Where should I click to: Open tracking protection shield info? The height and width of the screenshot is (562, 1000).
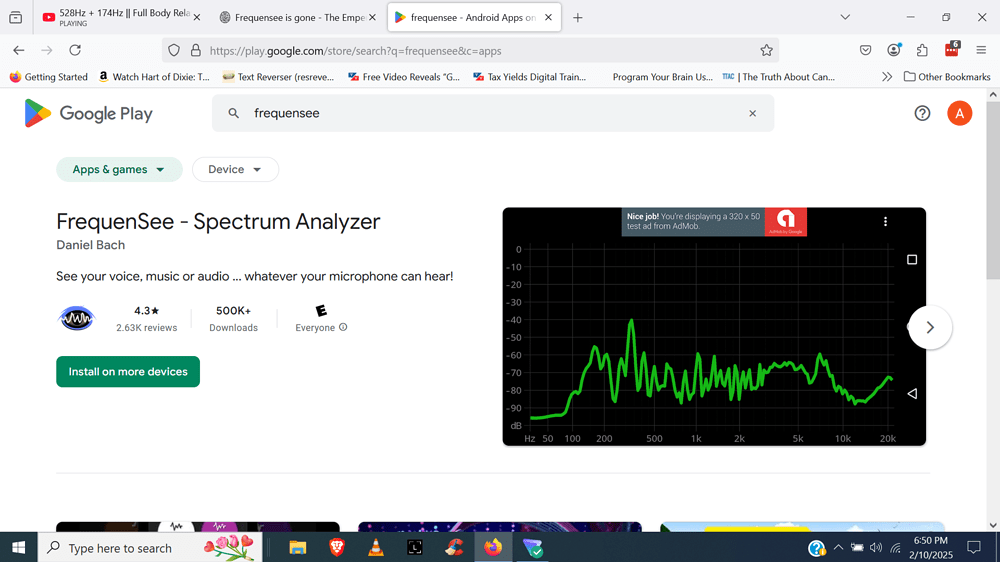(x=173, y=50)
